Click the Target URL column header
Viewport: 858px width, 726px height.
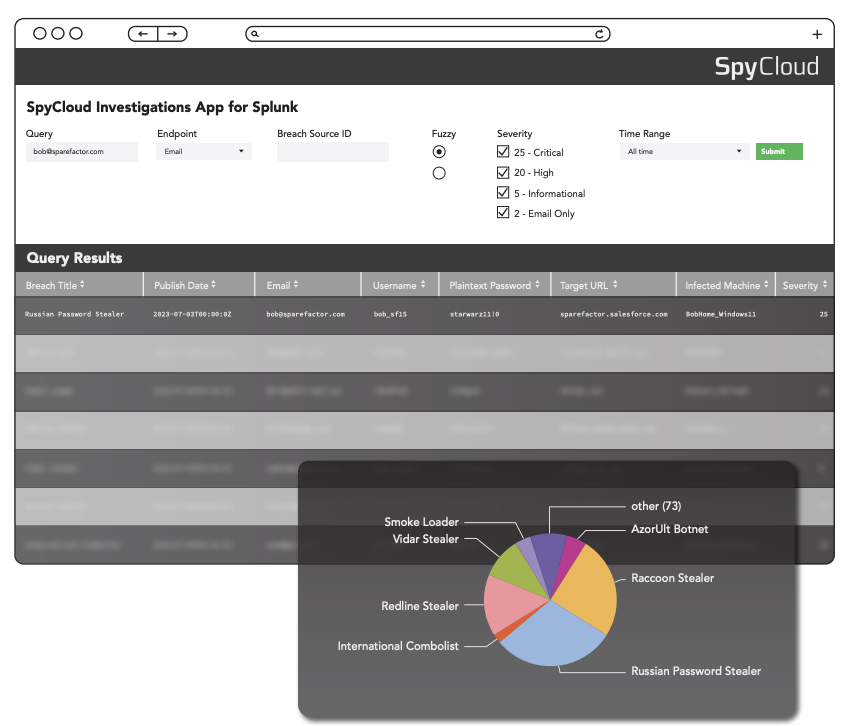[x=613, y=284]
